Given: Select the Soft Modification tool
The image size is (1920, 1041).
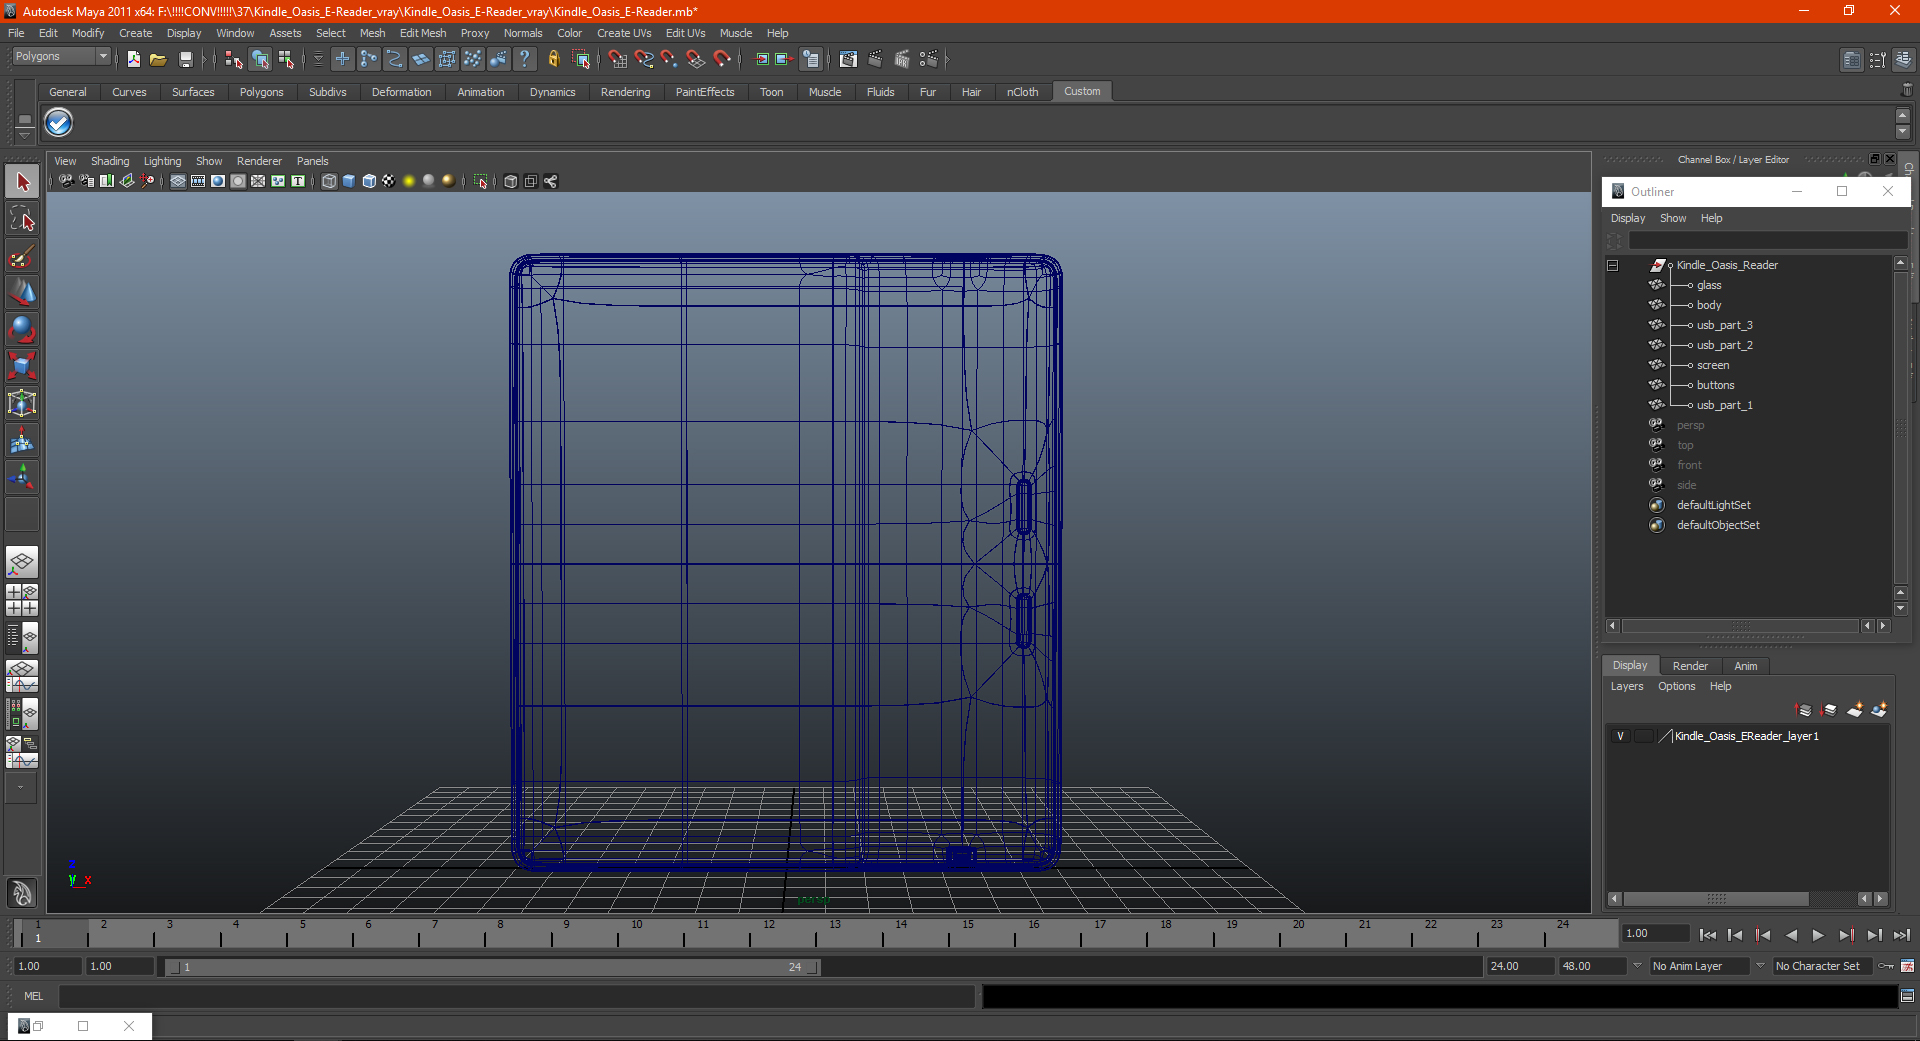Looking at the screenshot, I should coord(22,440).
